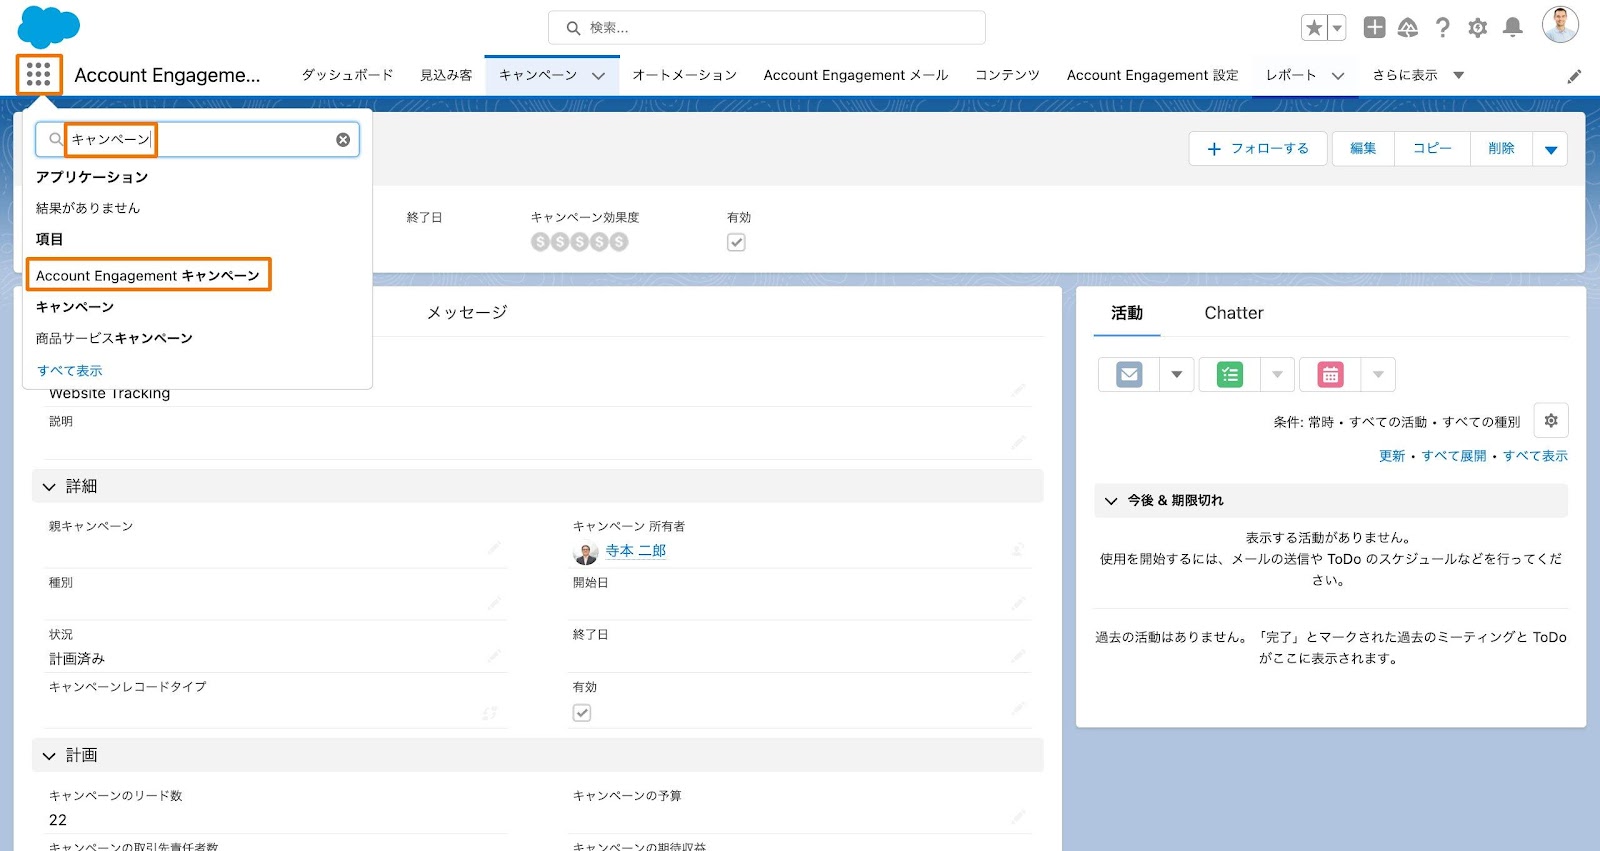This screenshot has width=1600, height=851.
Task: Collapse the 詳細 section
Action: click(x=49, y=487)
